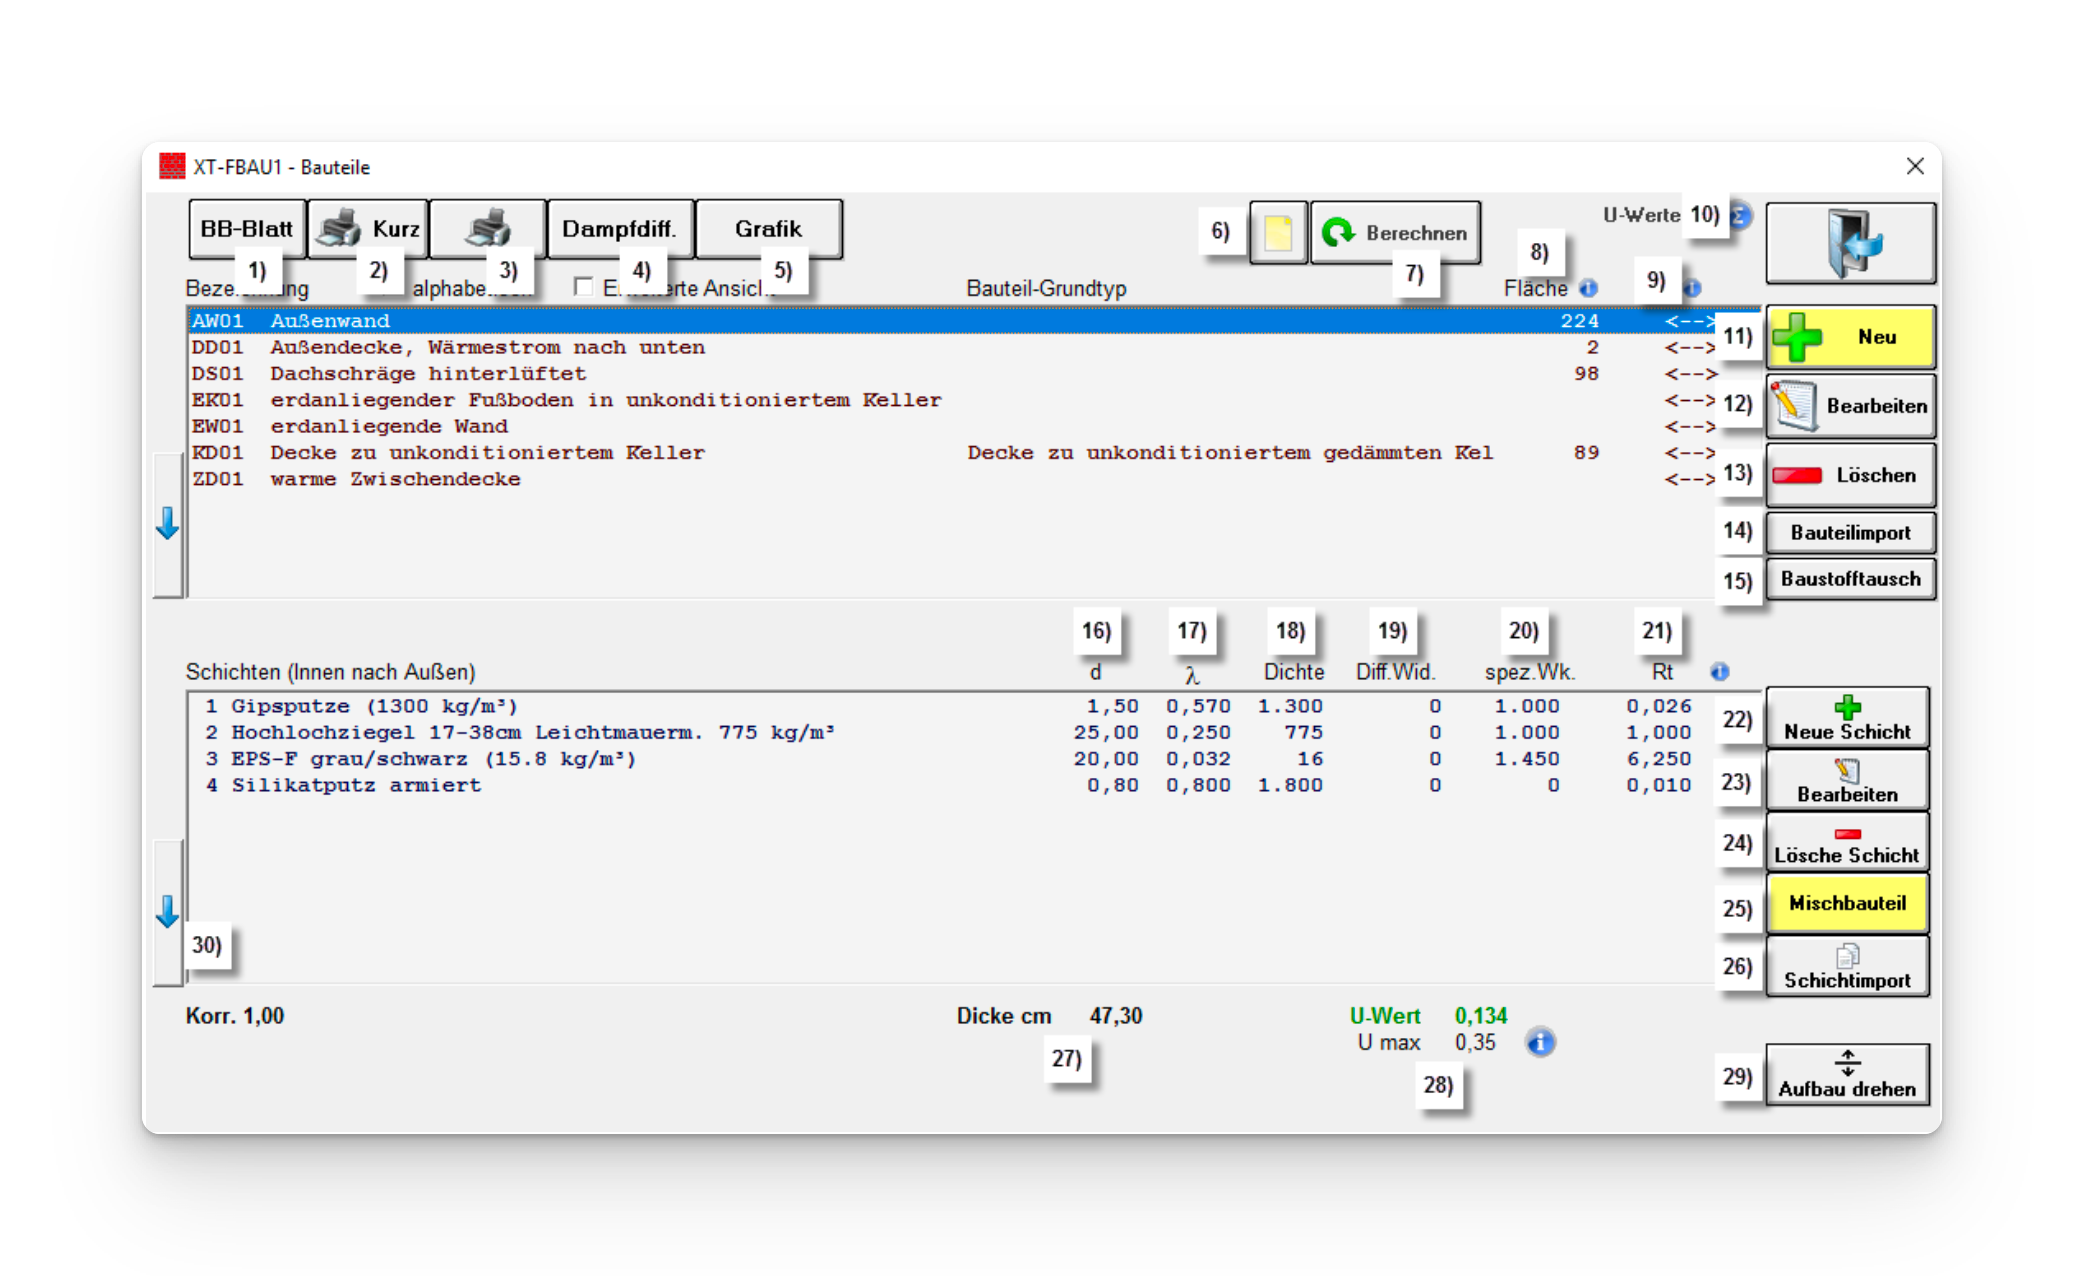
Task: Open the Grafik view
Action: [768, 229]
